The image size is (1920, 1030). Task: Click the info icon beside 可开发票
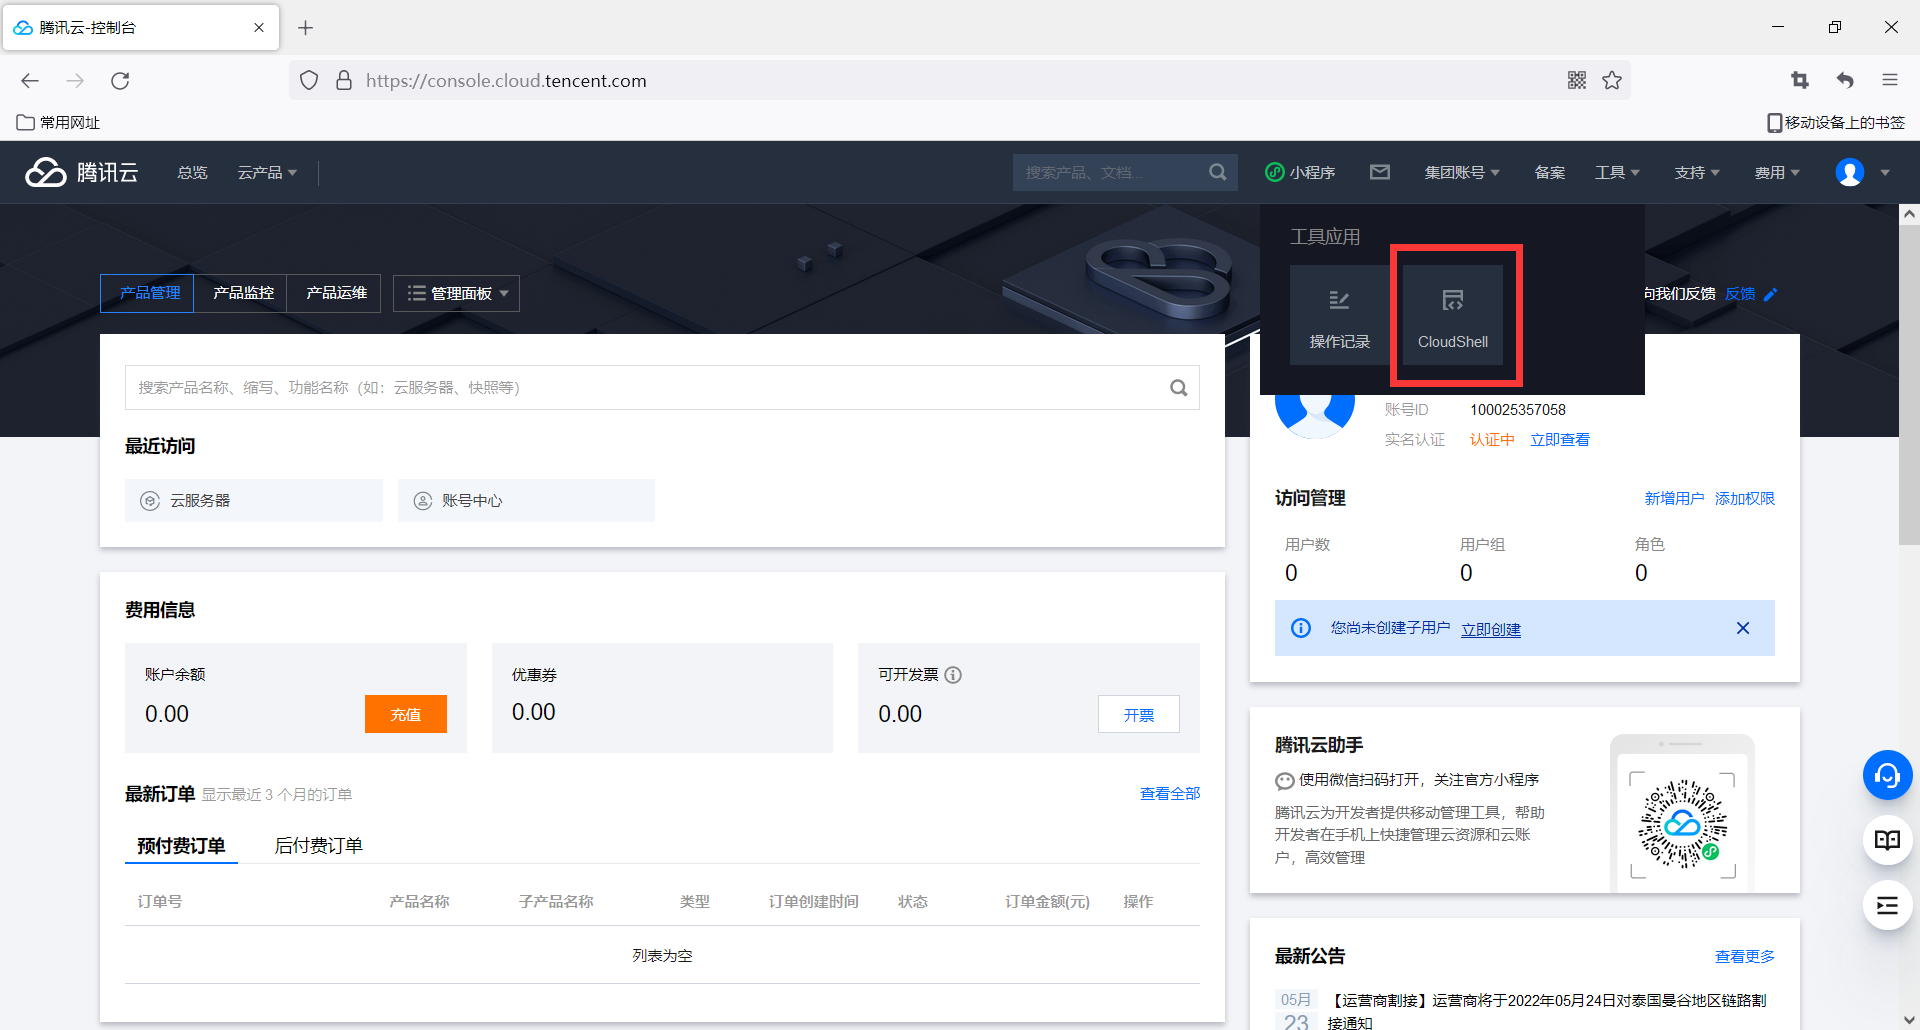coord(953,675)
